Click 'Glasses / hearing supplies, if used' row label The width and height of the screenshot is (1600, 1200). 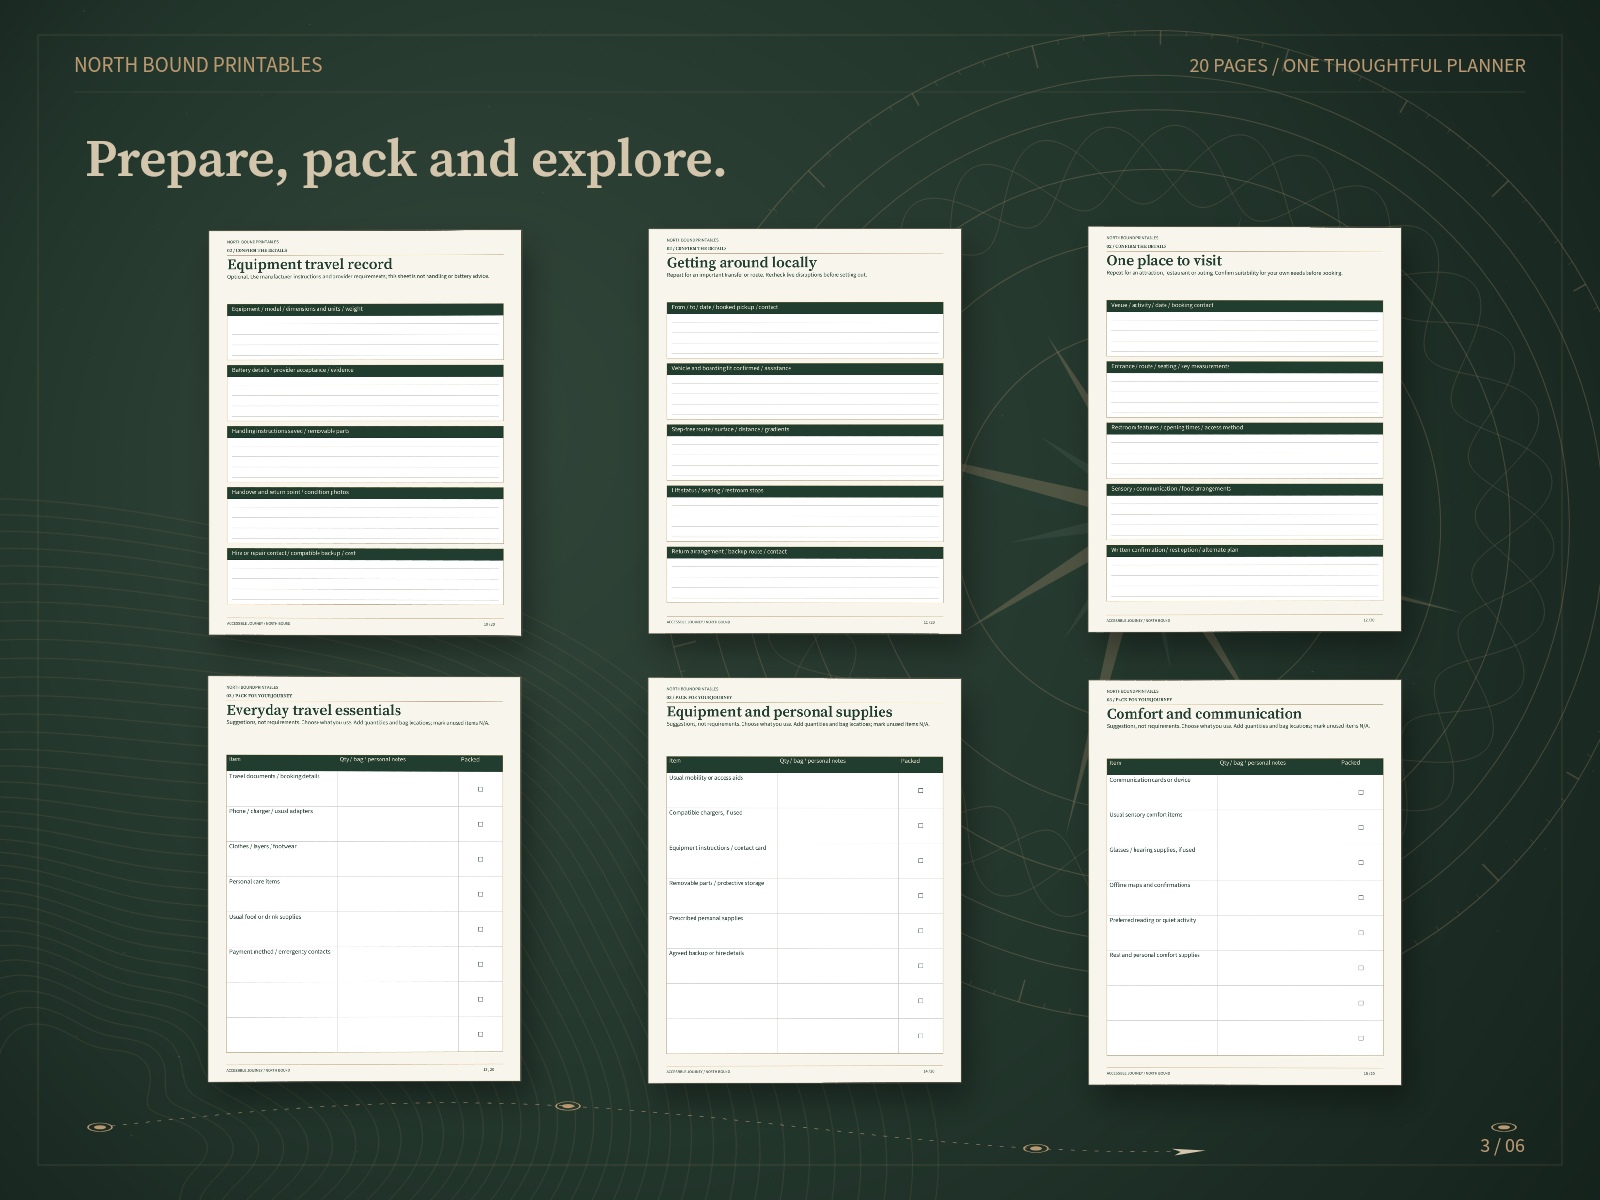coord(1152,850)
